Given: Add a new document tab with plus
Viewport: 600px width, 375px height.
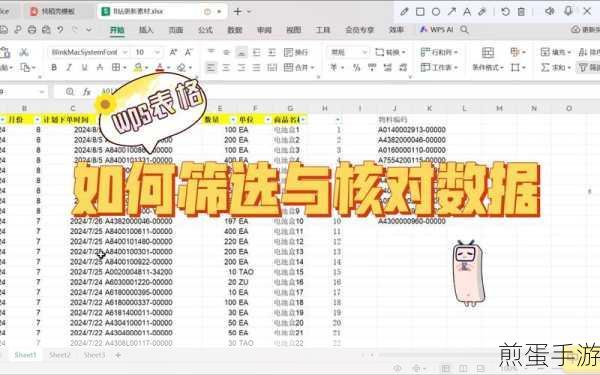Looking at the screenshot, I should point(238,11).
